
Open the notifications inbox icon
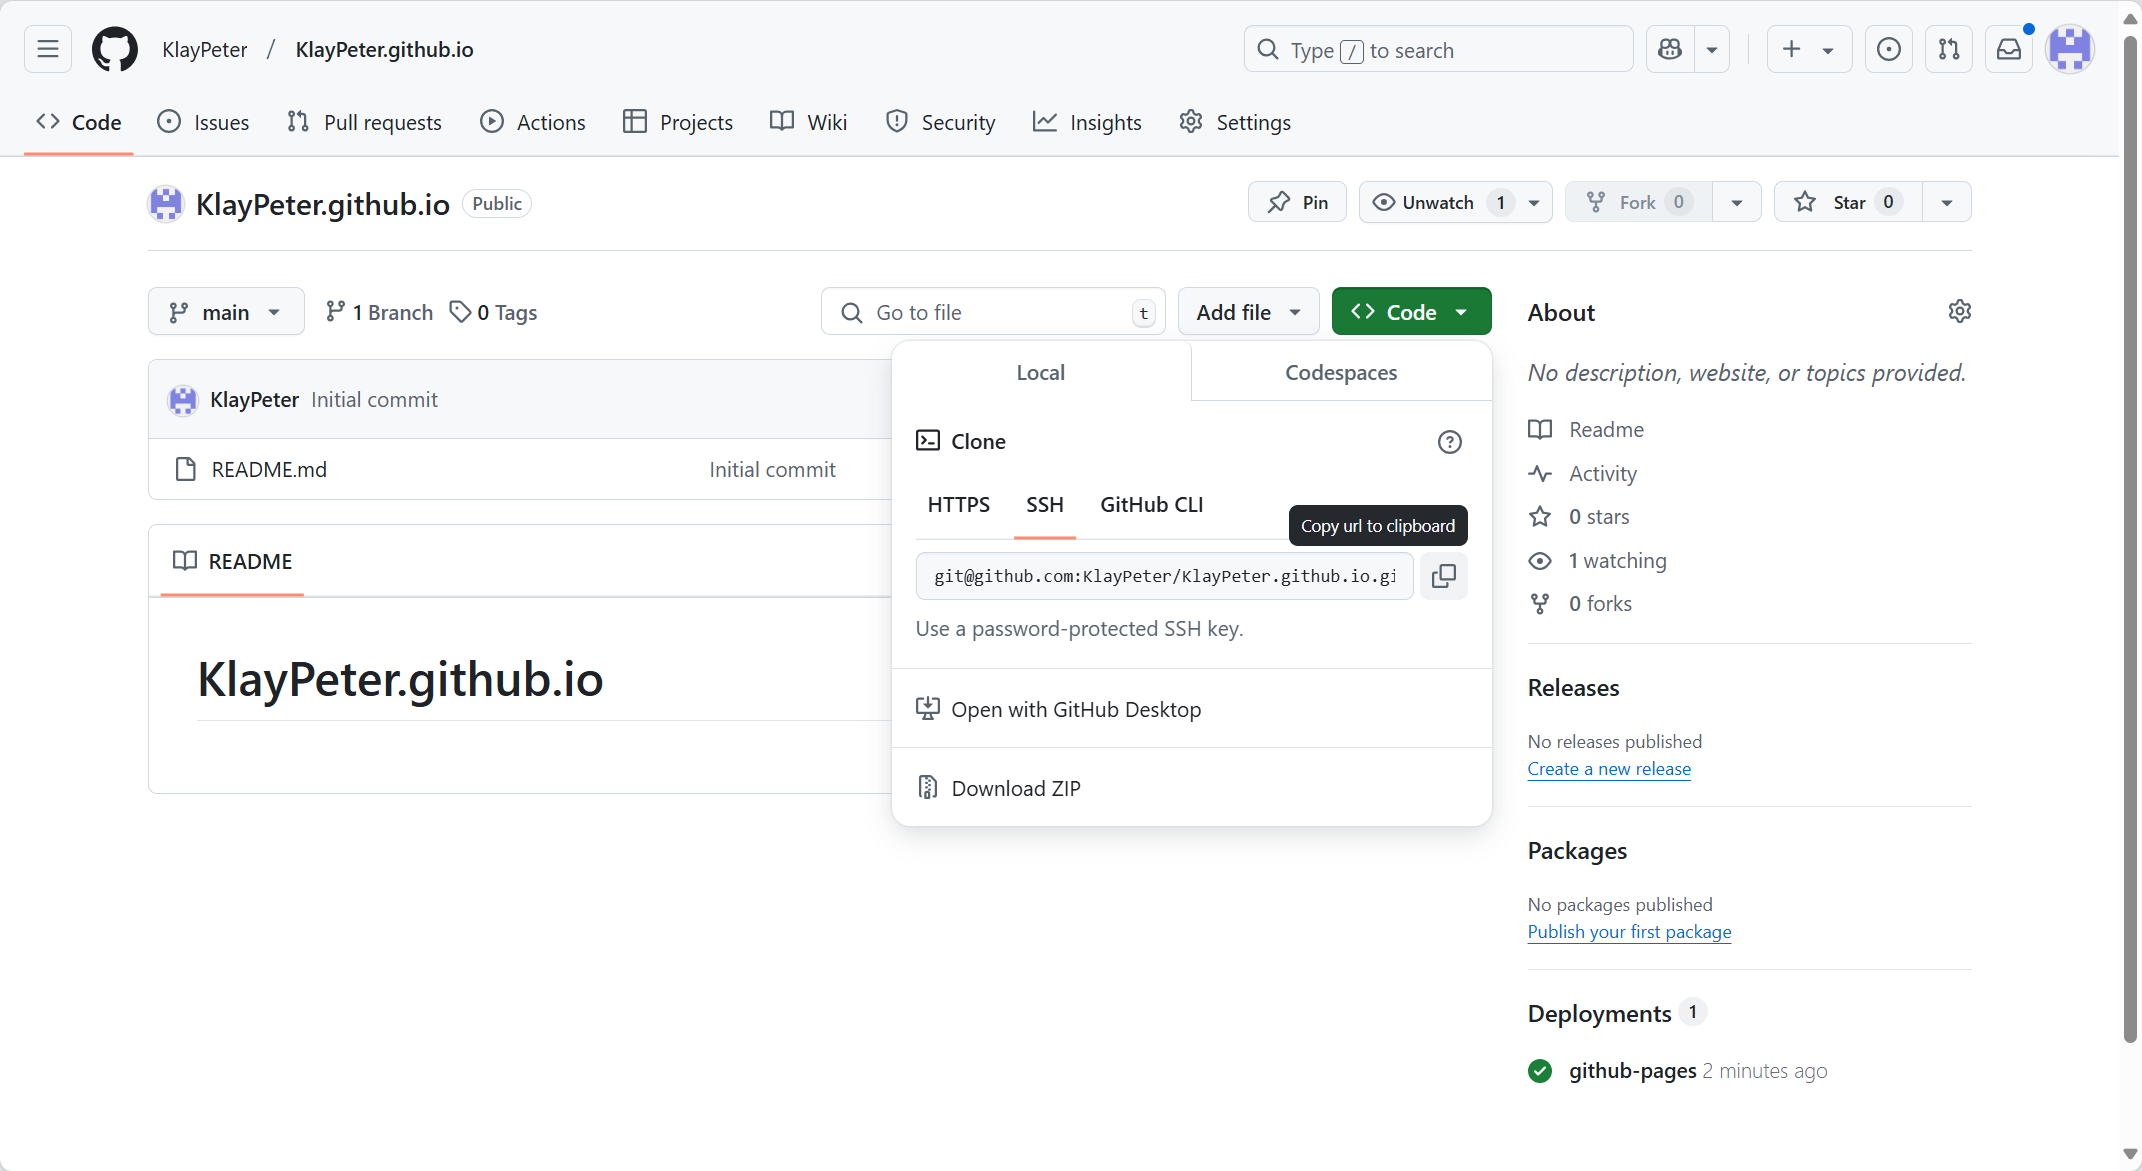[2008, 49]
